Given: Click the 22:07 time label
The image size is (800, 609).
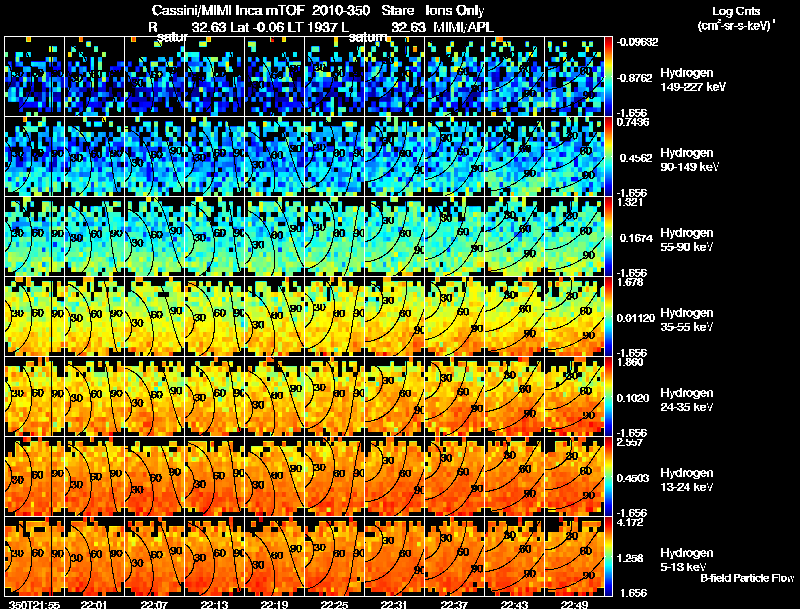Looking at the screenshot, I should pos(154,605).
